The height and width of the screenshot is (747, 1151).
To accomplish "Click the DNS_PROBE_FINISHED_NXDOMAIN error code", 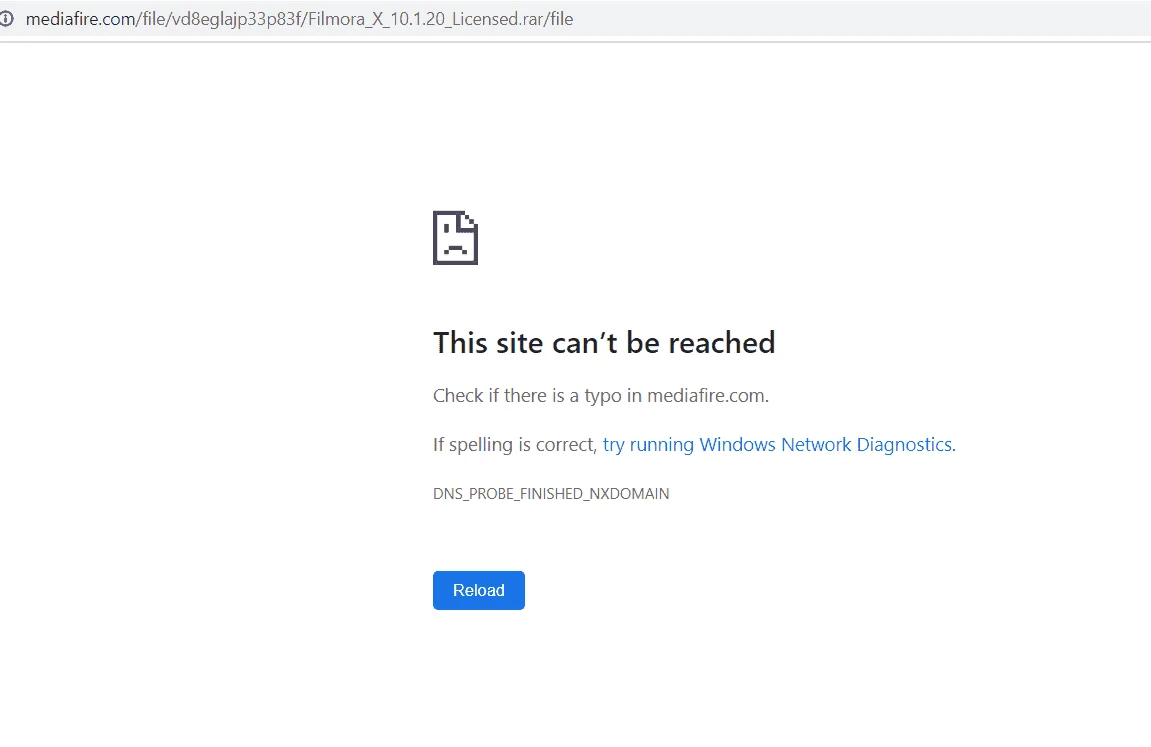I will click(551, 494).
